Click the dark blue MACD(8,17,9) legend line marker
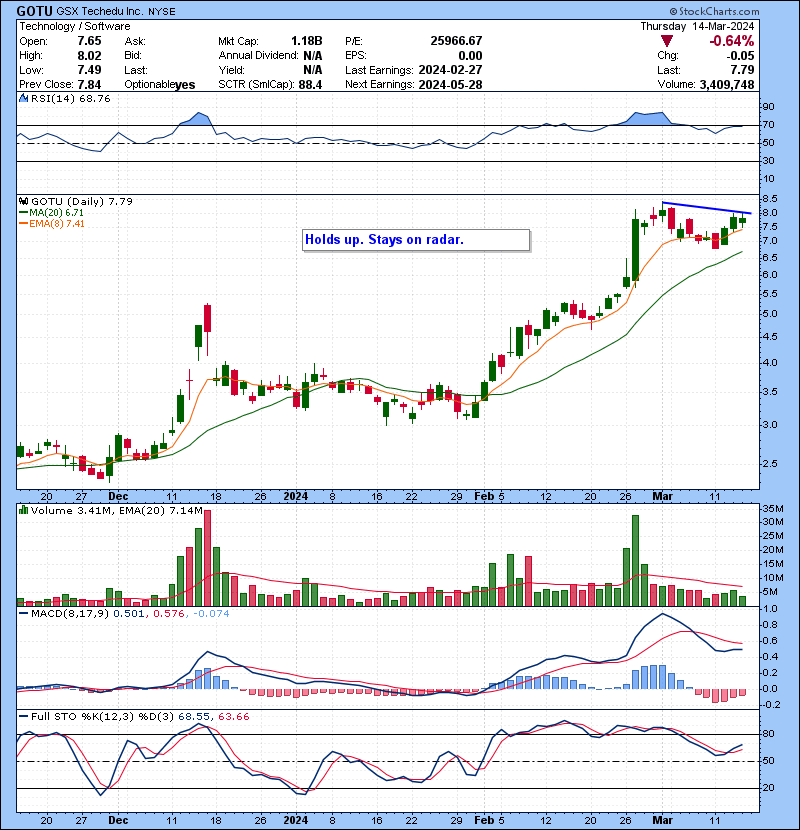 click(23, 614)
